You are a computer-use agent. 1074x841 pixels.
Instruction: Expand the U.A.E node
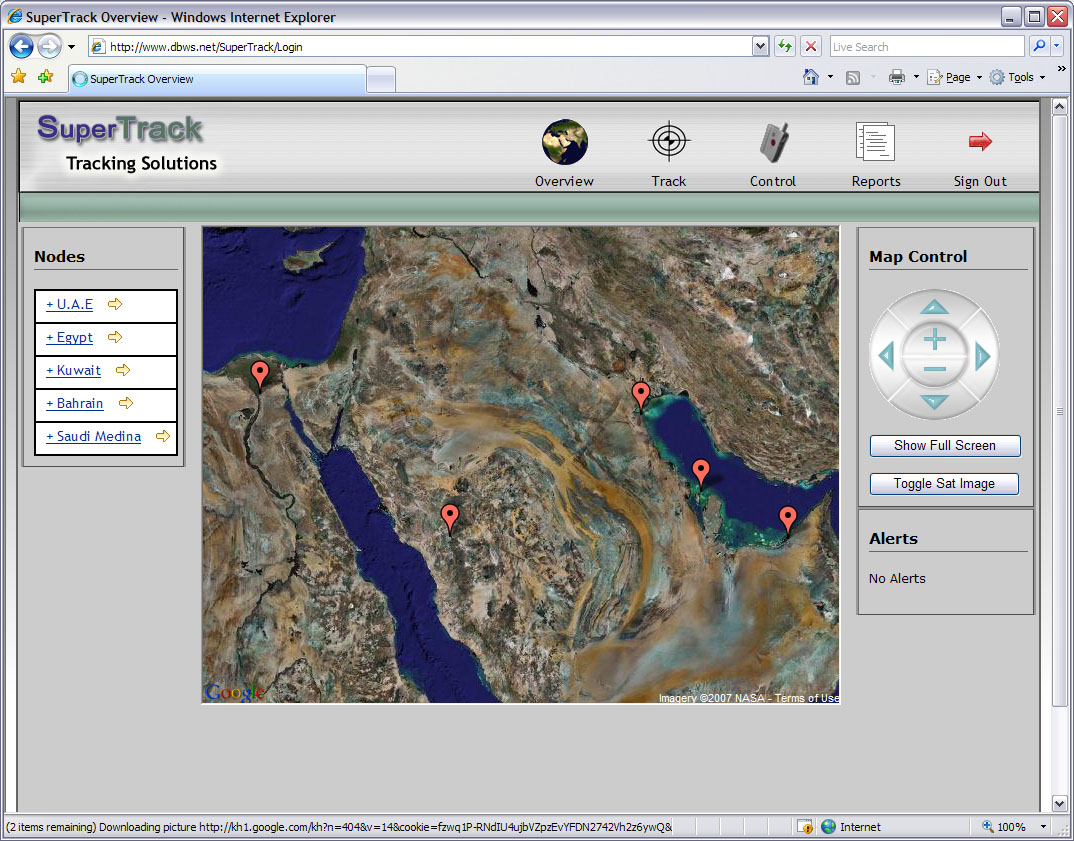tap(69, 304)
